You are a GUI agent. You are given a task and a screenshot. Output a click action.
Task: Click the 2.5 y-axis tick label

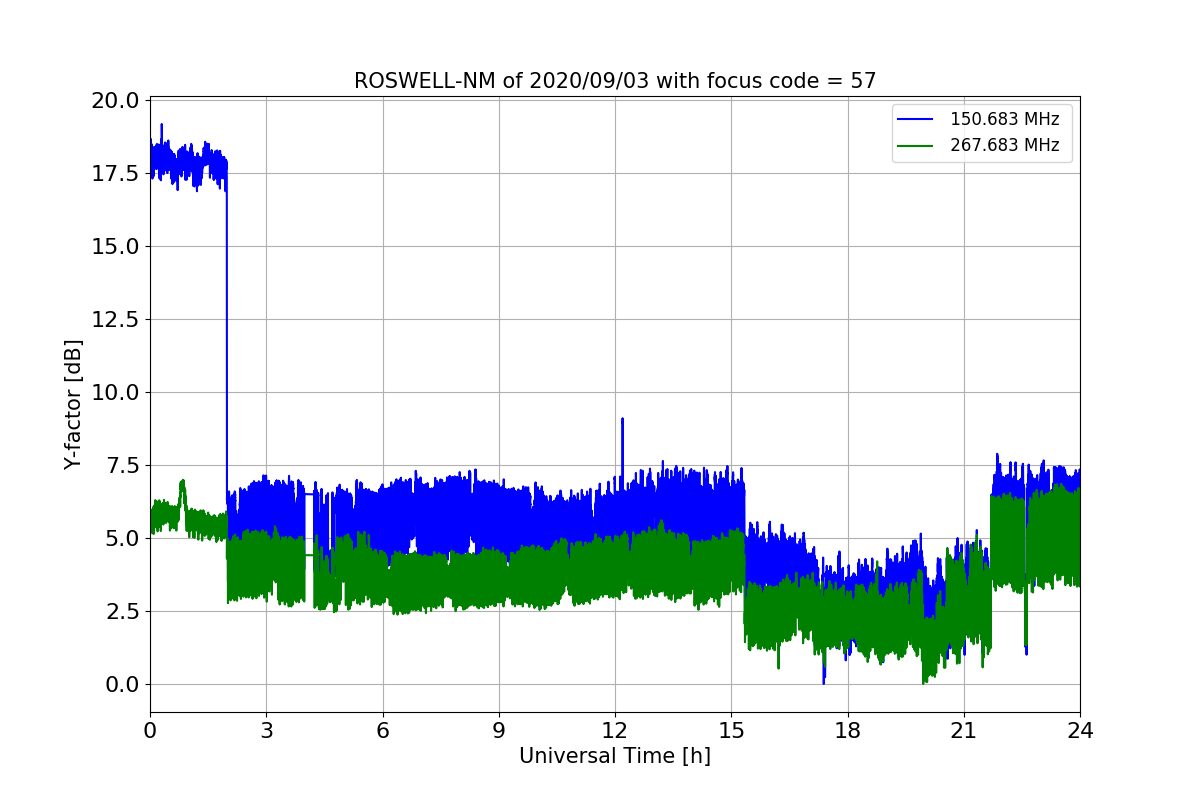122,612
